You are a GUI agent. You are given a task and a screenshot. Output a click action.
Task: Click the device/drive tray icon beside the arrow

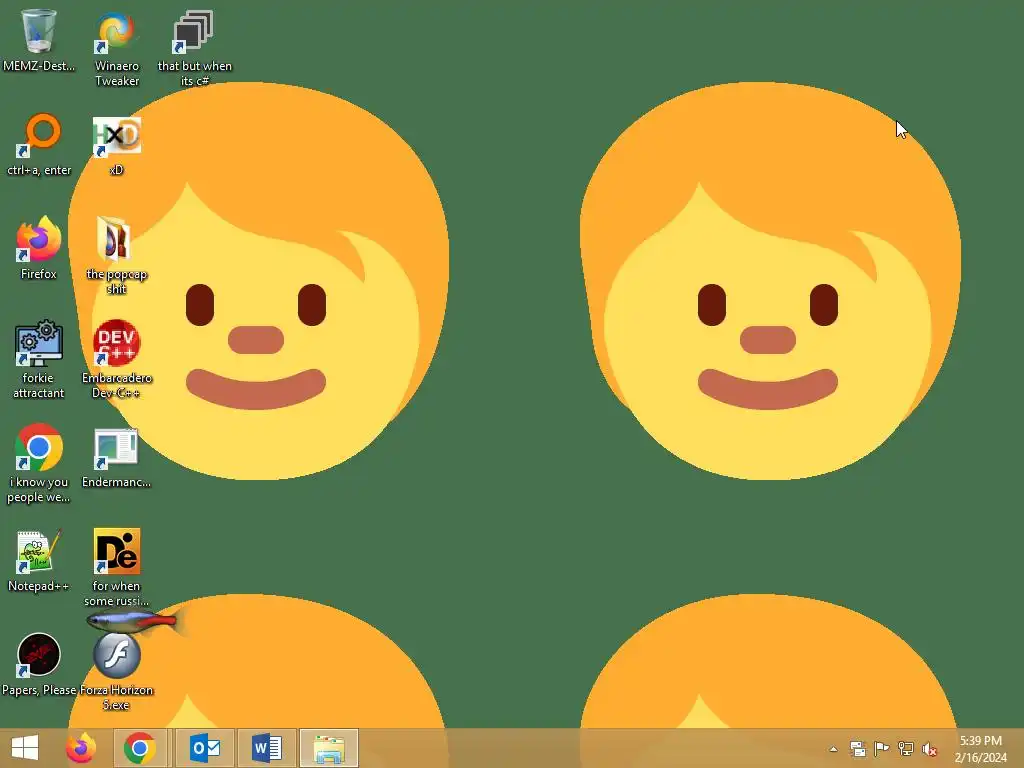coord(858,749)
